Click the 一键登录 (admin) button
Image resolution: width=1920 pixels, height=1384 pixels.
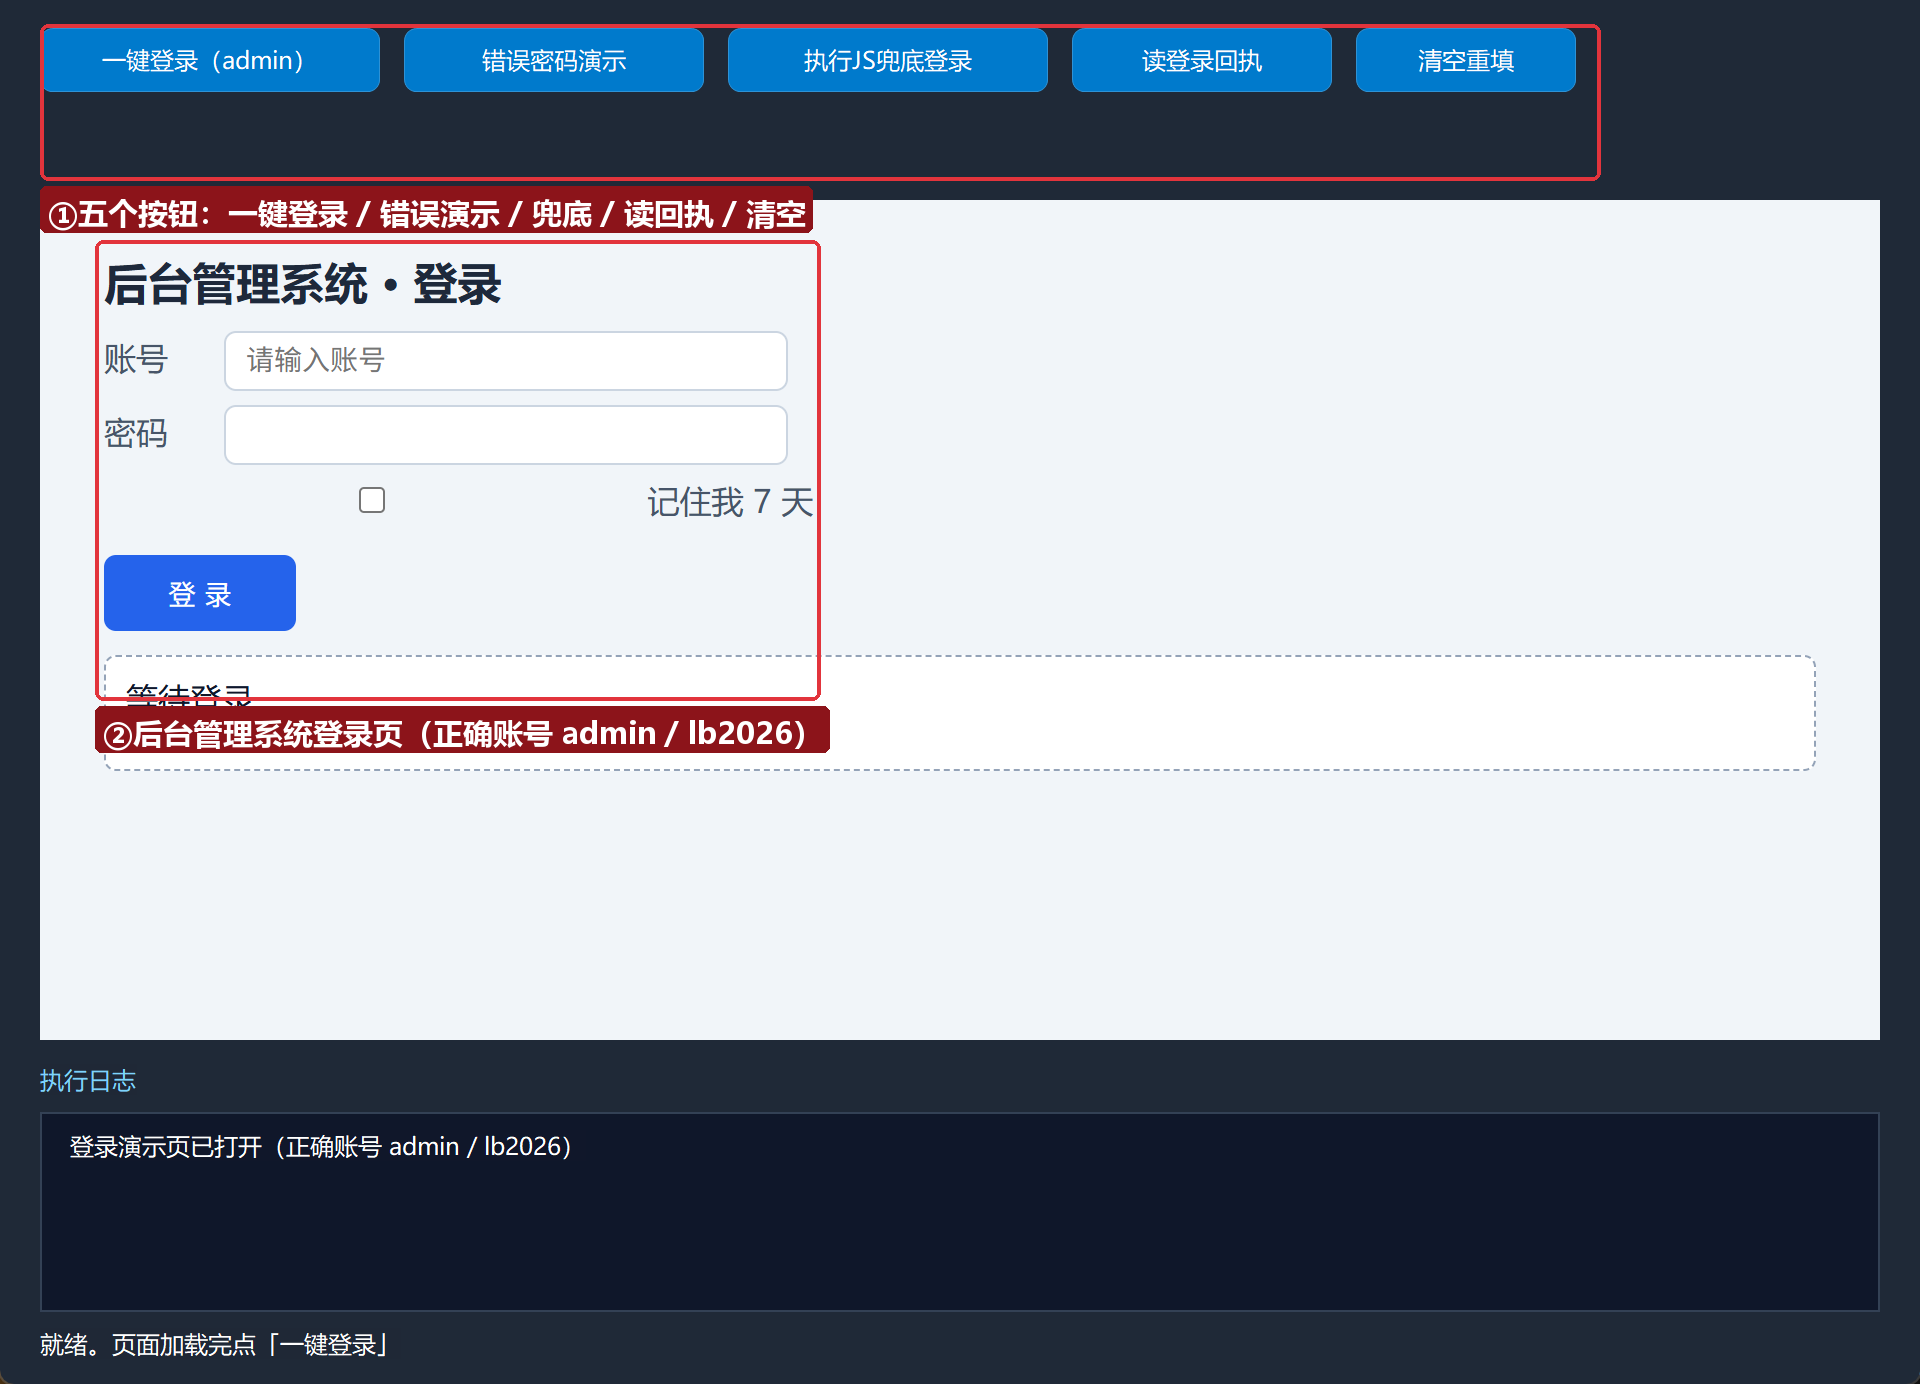[211, 60]
